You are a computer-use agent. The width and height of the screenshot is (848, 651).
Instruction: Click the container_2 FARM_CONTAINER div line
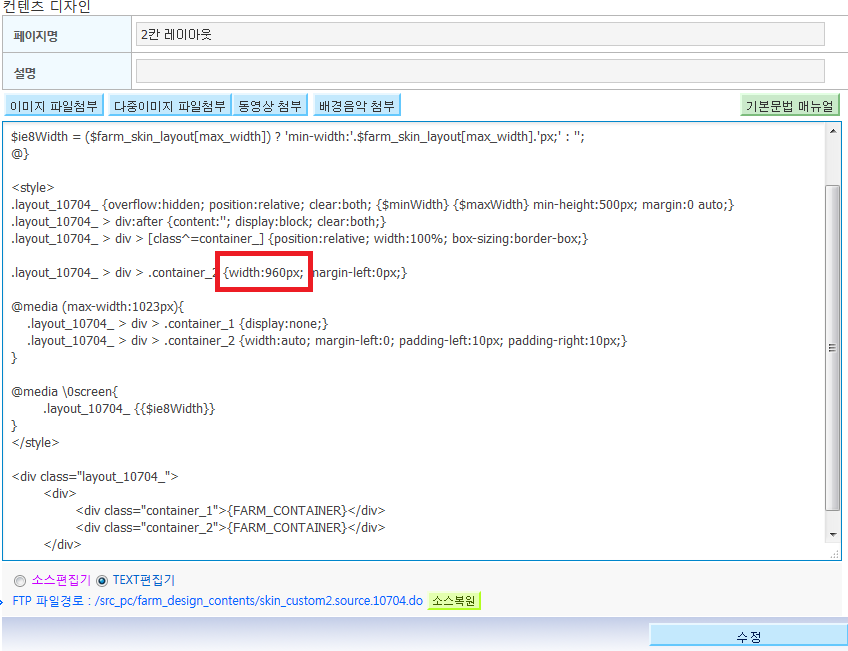coord(230,527)
